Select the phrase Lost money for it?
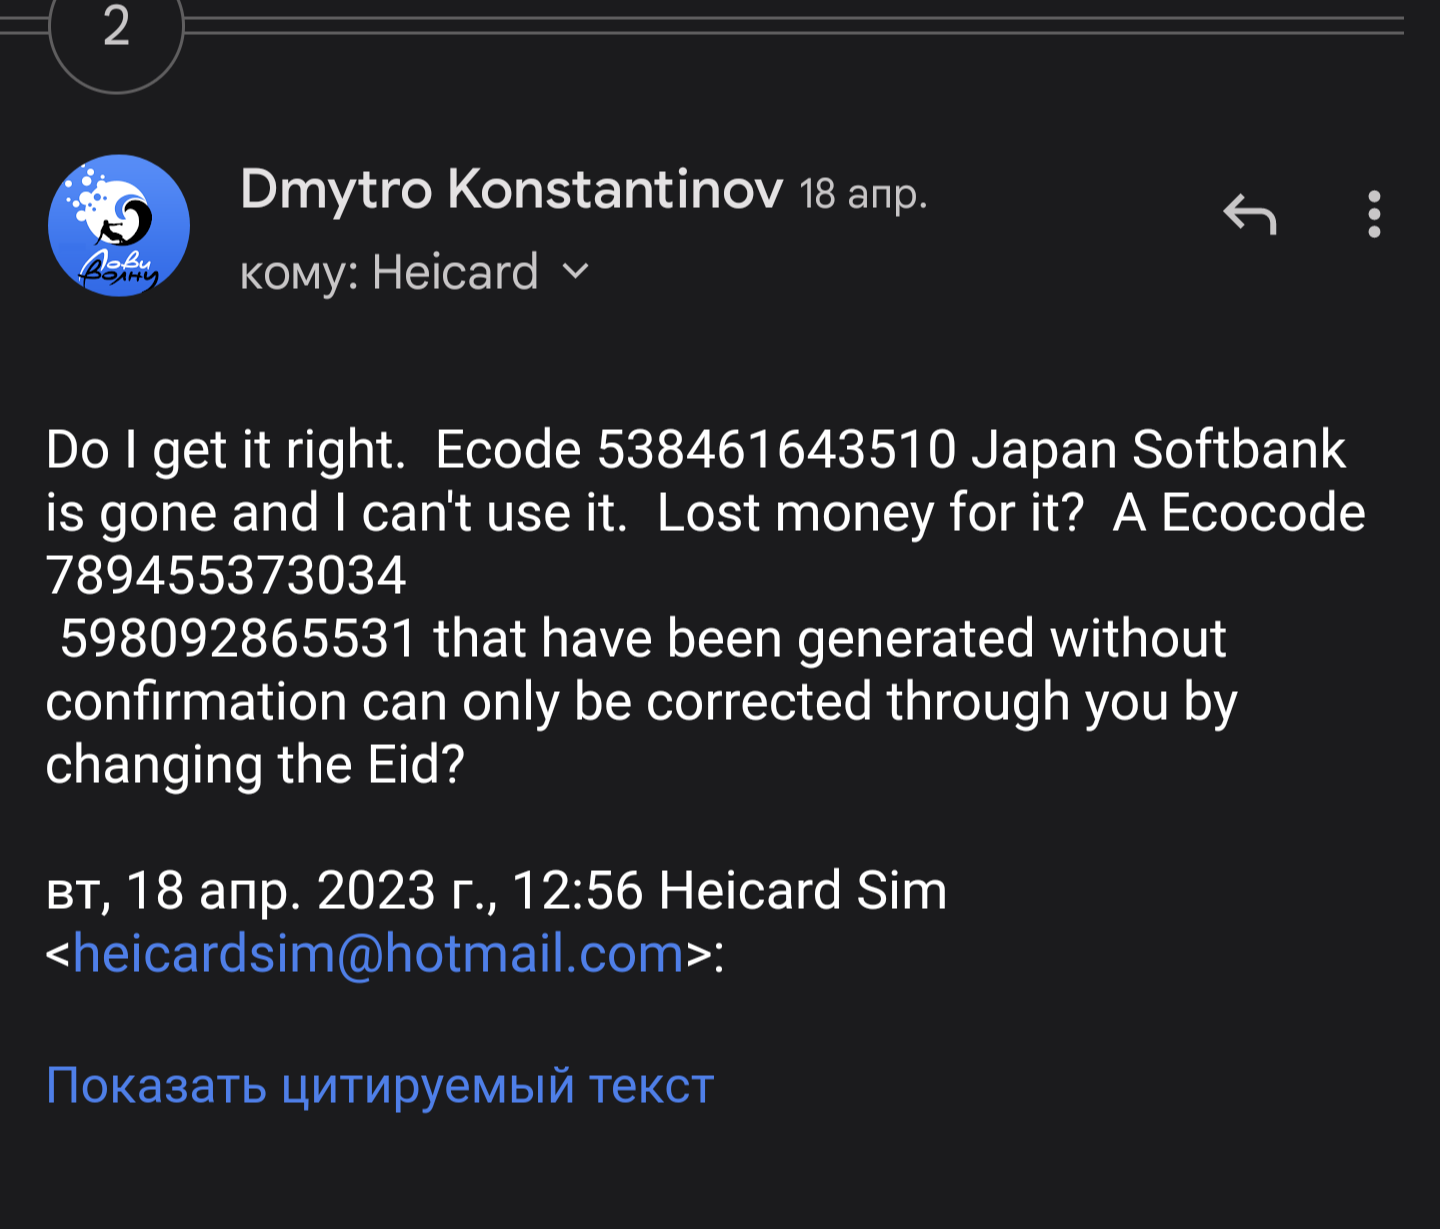 click(x=870, y=513)
